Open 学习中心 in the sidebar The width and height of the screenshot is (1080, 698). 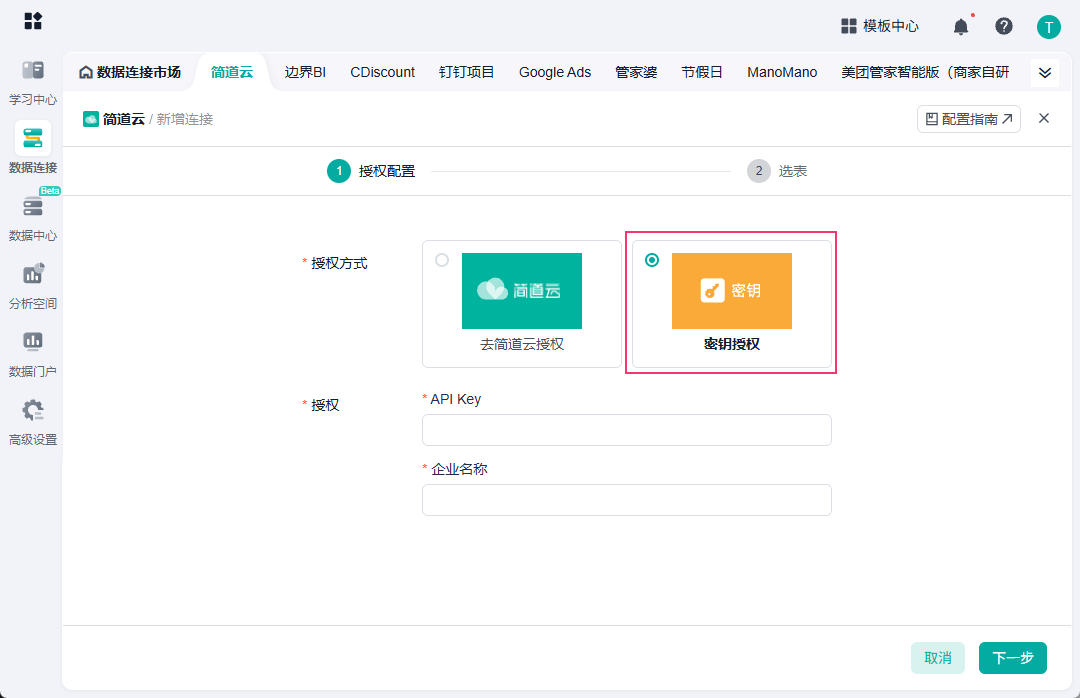tap(32, 83)
